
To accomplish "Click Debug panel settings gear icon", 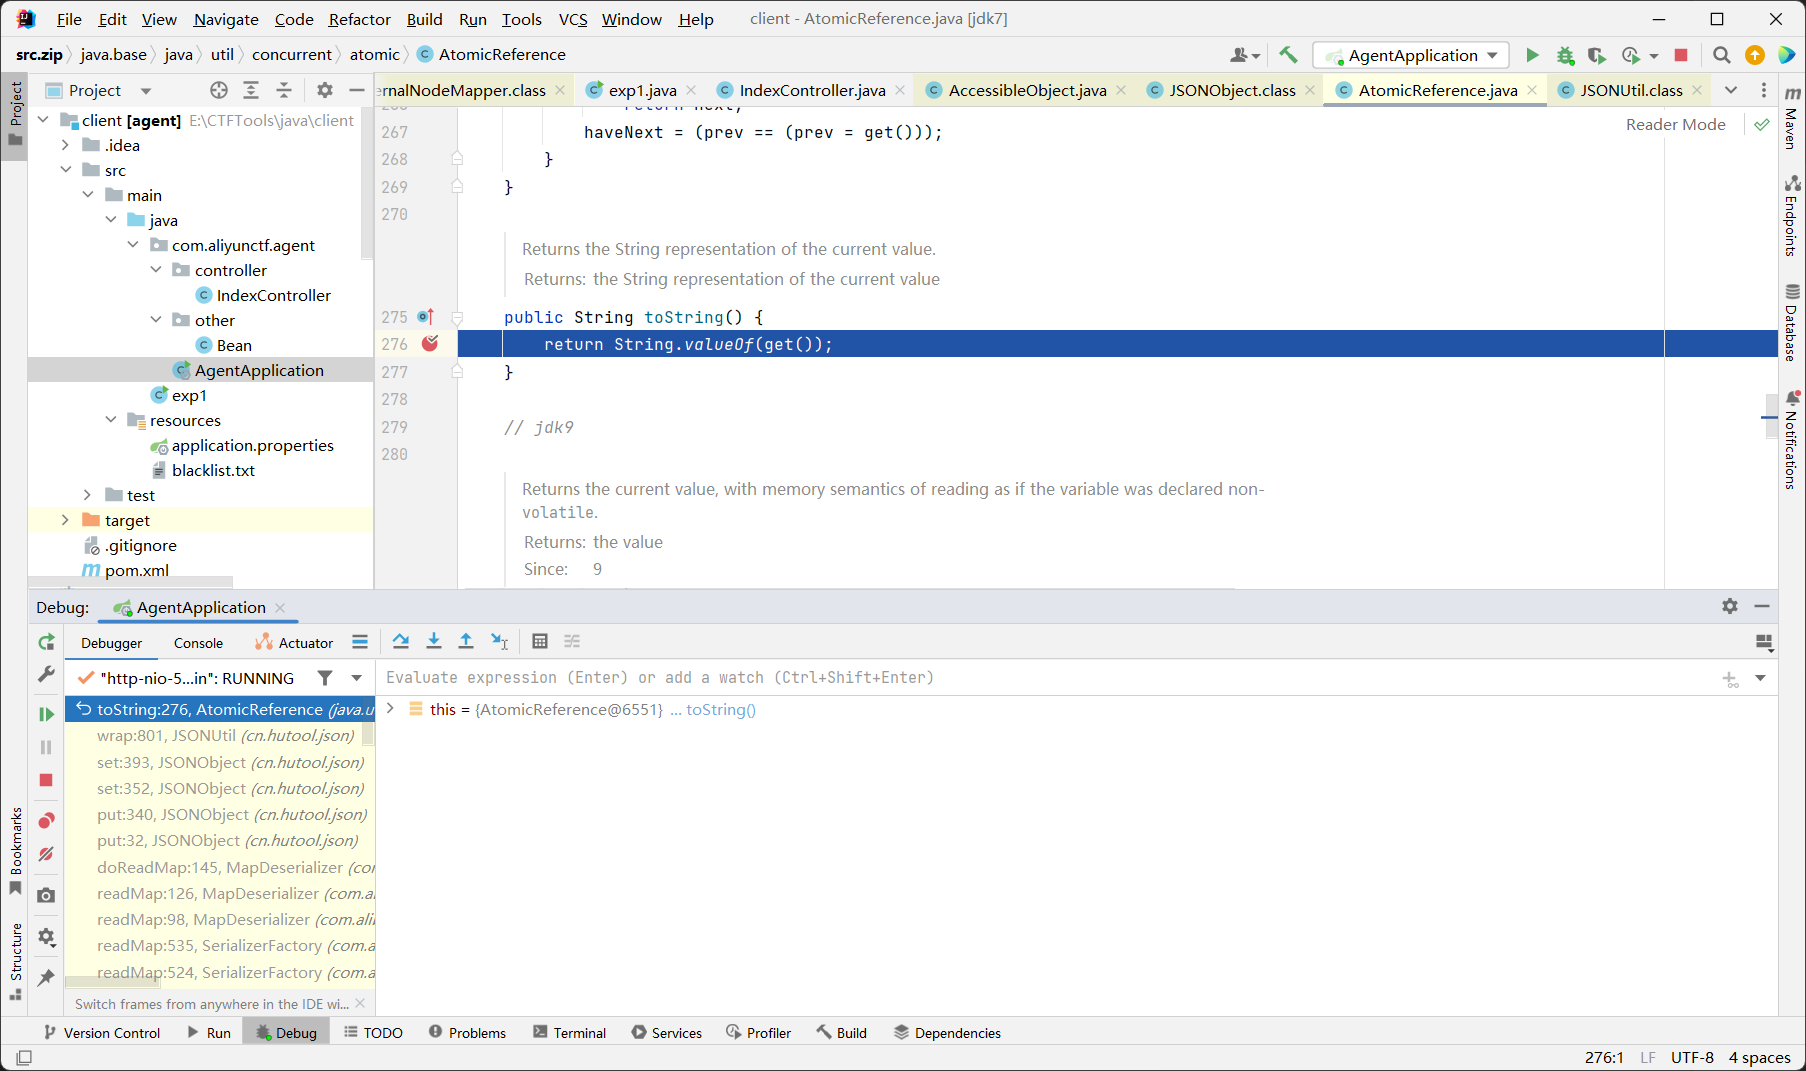I will (1730, 606).
